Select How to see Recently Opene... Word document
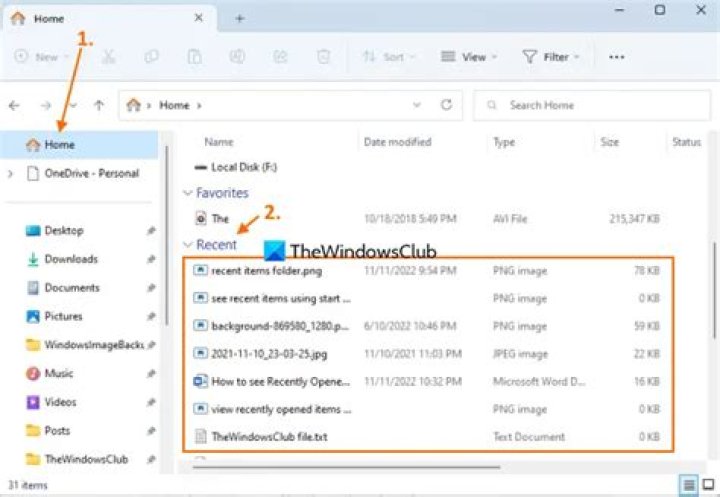Screen dimensions: 720x497 click(x=427, y=381)
